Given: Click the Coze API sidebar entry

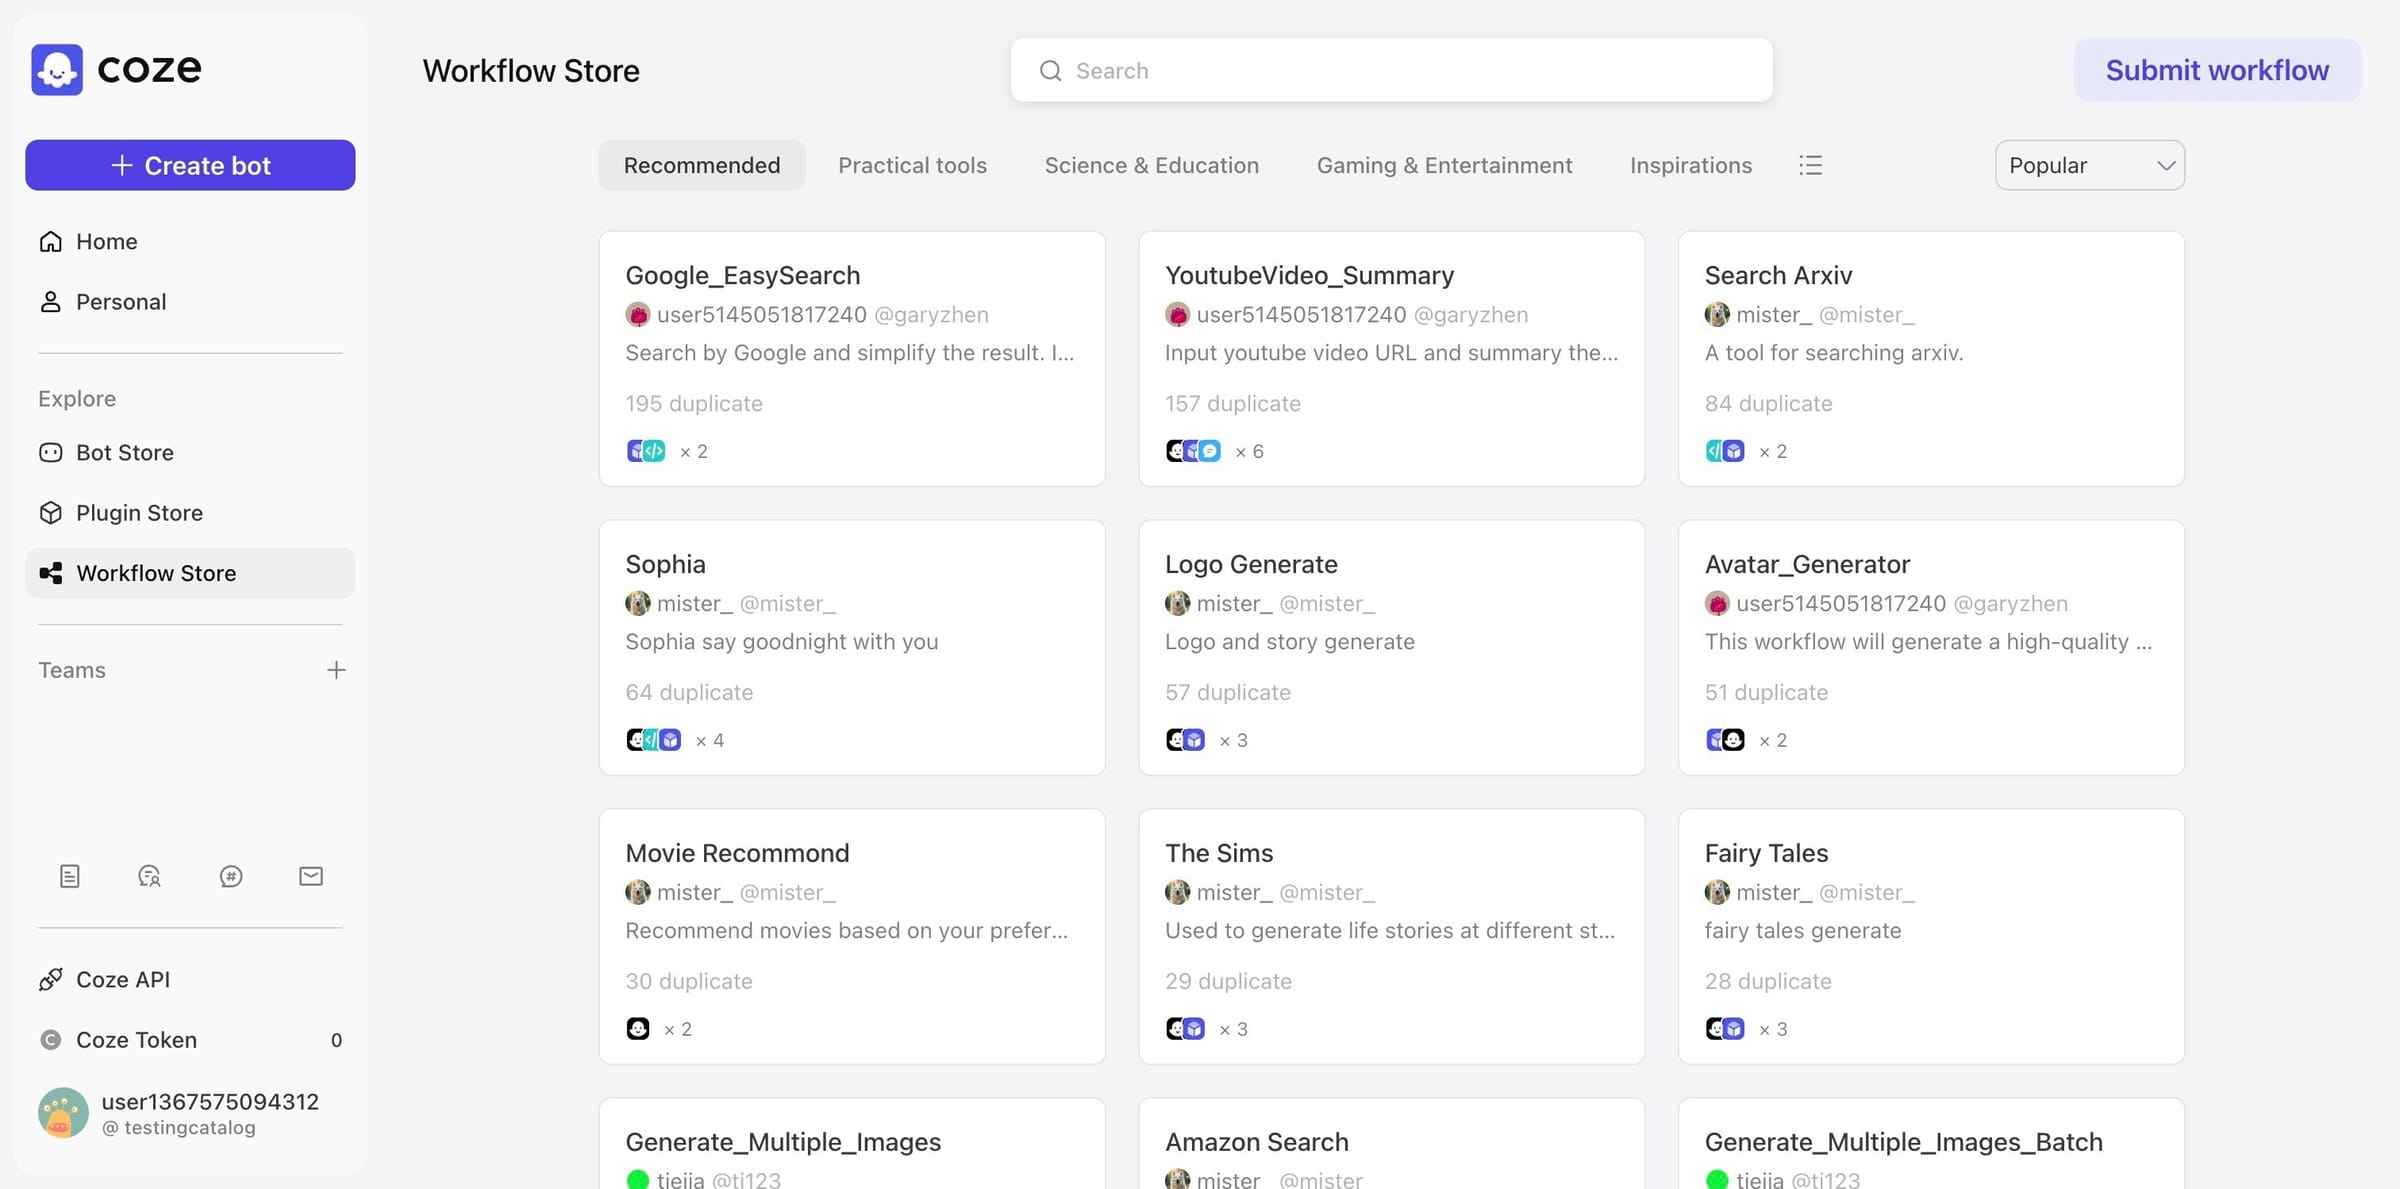Looking at the screenshot, I should coord(123,979).
